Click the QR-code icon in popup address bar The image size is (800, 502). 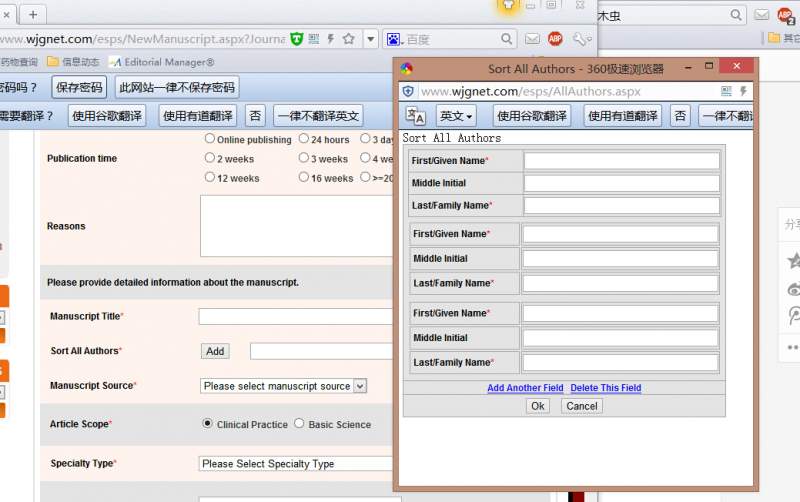(726, 91)
